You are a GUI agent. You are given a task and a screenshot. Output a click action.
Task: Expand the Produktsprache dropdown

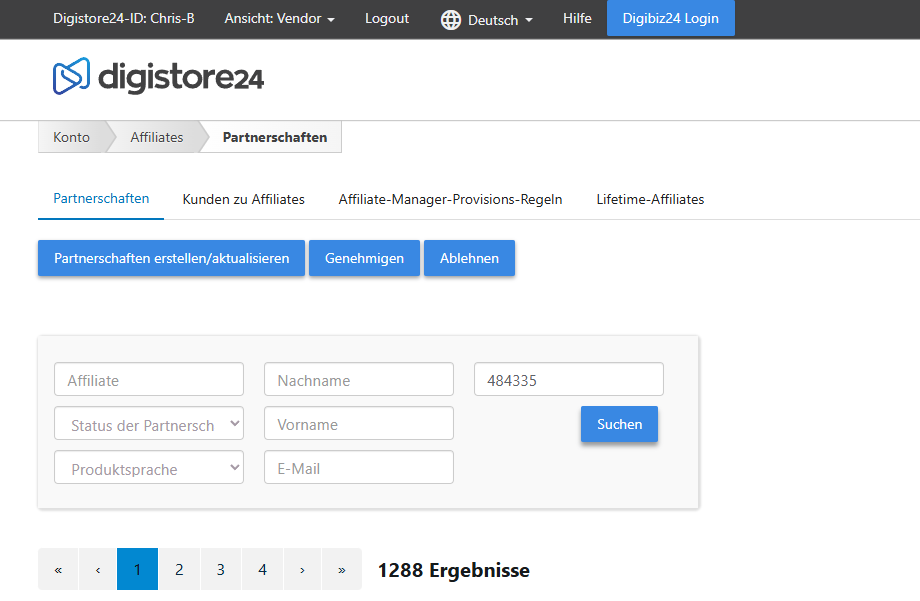click(x=149, y=468)
